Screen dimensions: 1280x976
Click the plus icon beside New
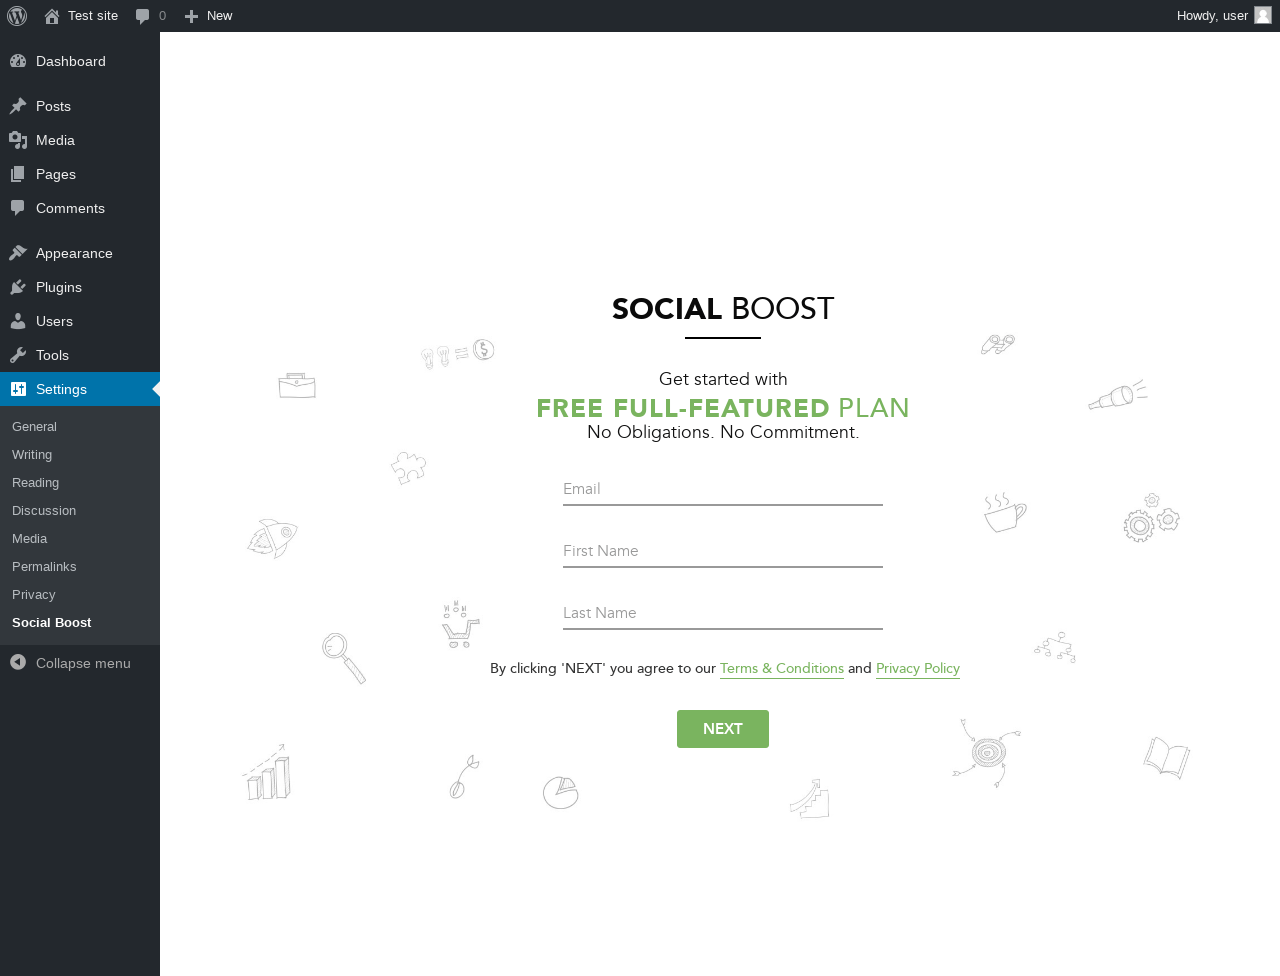(x=191, y=16)
